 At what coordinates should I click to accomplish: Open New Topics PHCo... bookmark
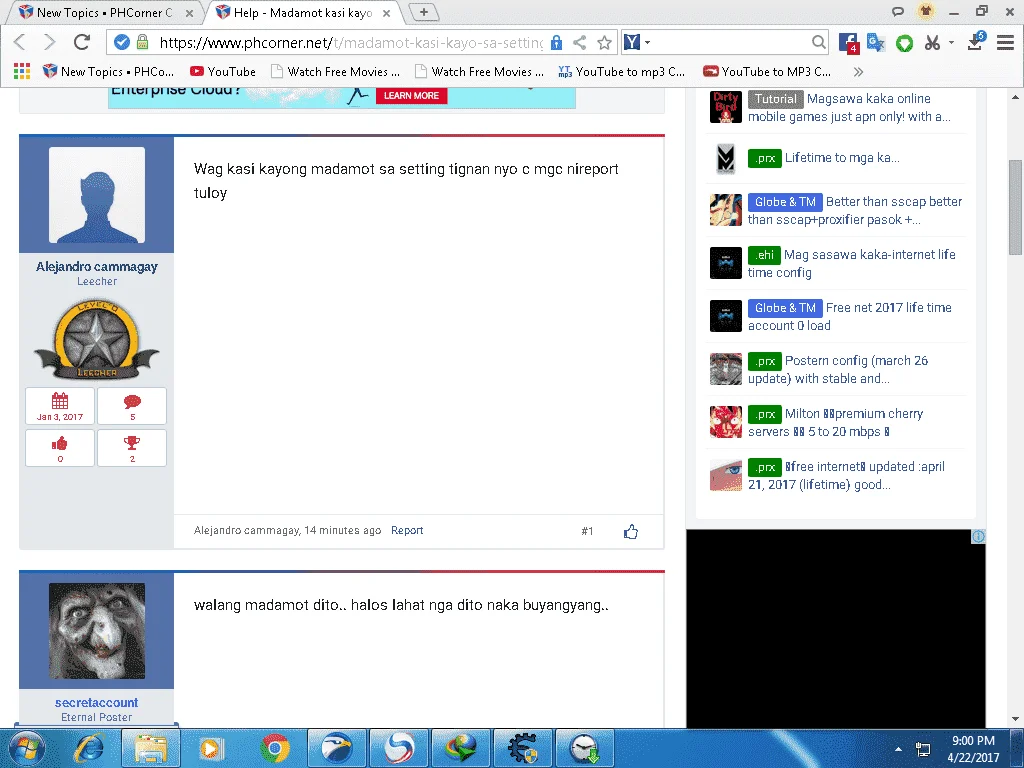108,71
